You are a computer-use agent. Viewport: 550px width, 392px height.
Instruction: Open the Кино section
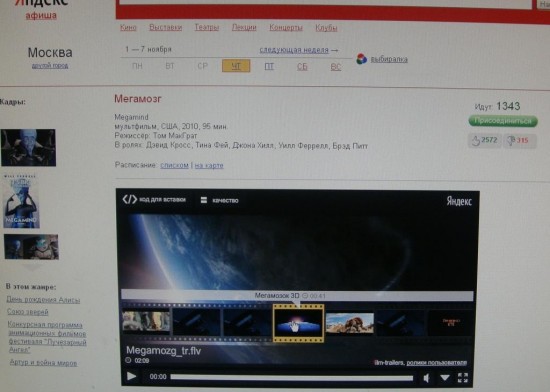[128, 27]
